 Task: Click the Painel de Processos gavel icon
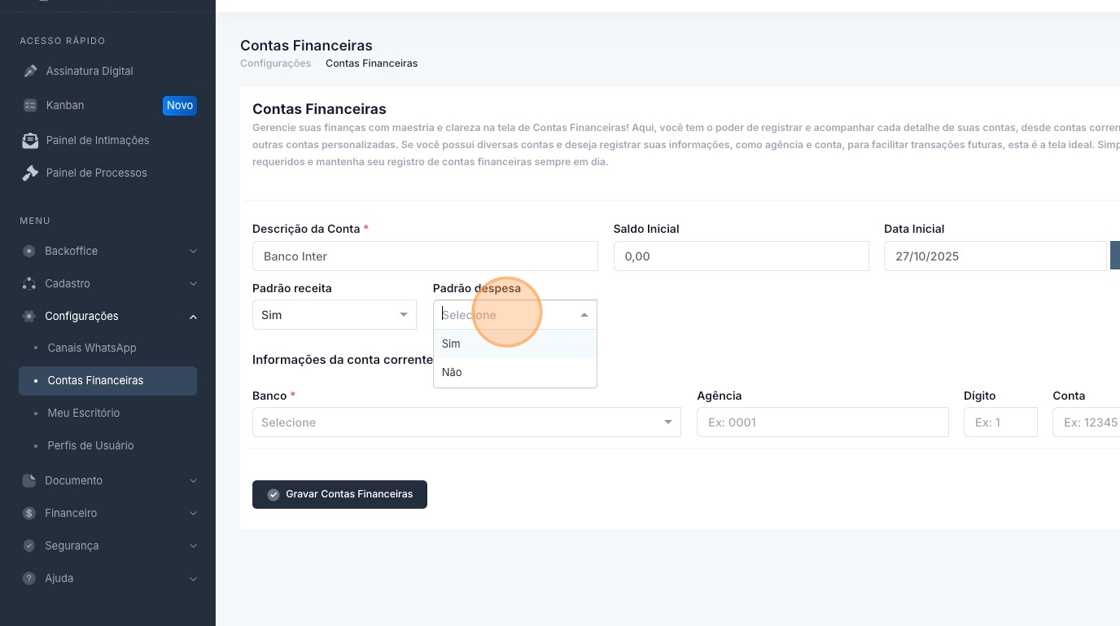tap(30, 173)
